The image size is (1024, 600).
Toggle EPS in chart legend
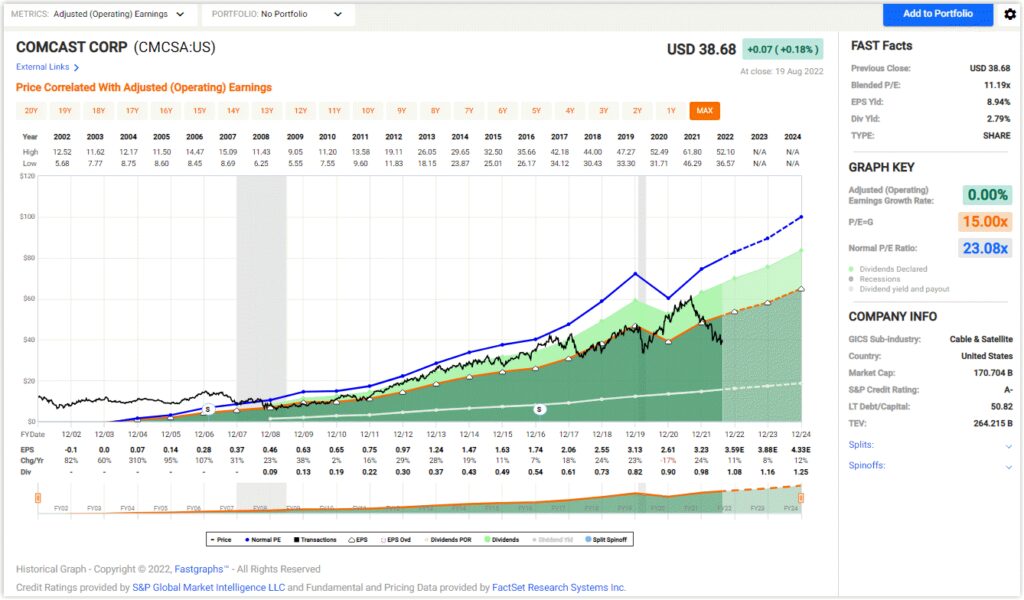[358, 540]
